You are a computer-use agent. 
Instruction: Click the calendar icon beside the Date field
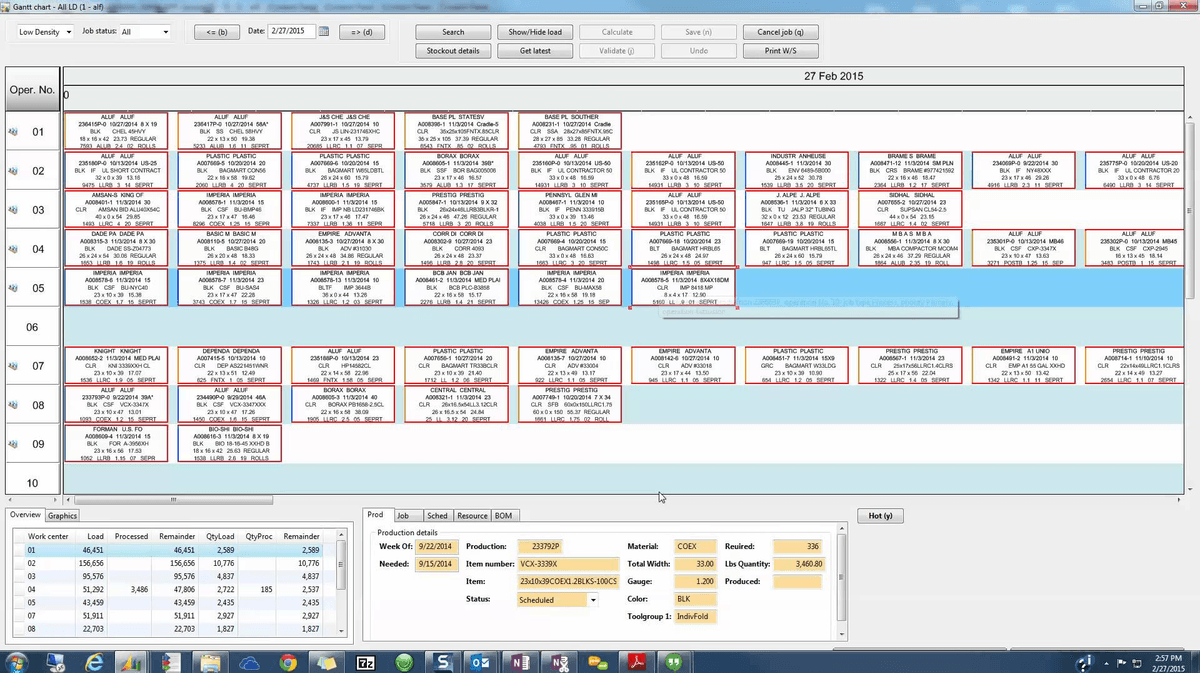point(323,30)
